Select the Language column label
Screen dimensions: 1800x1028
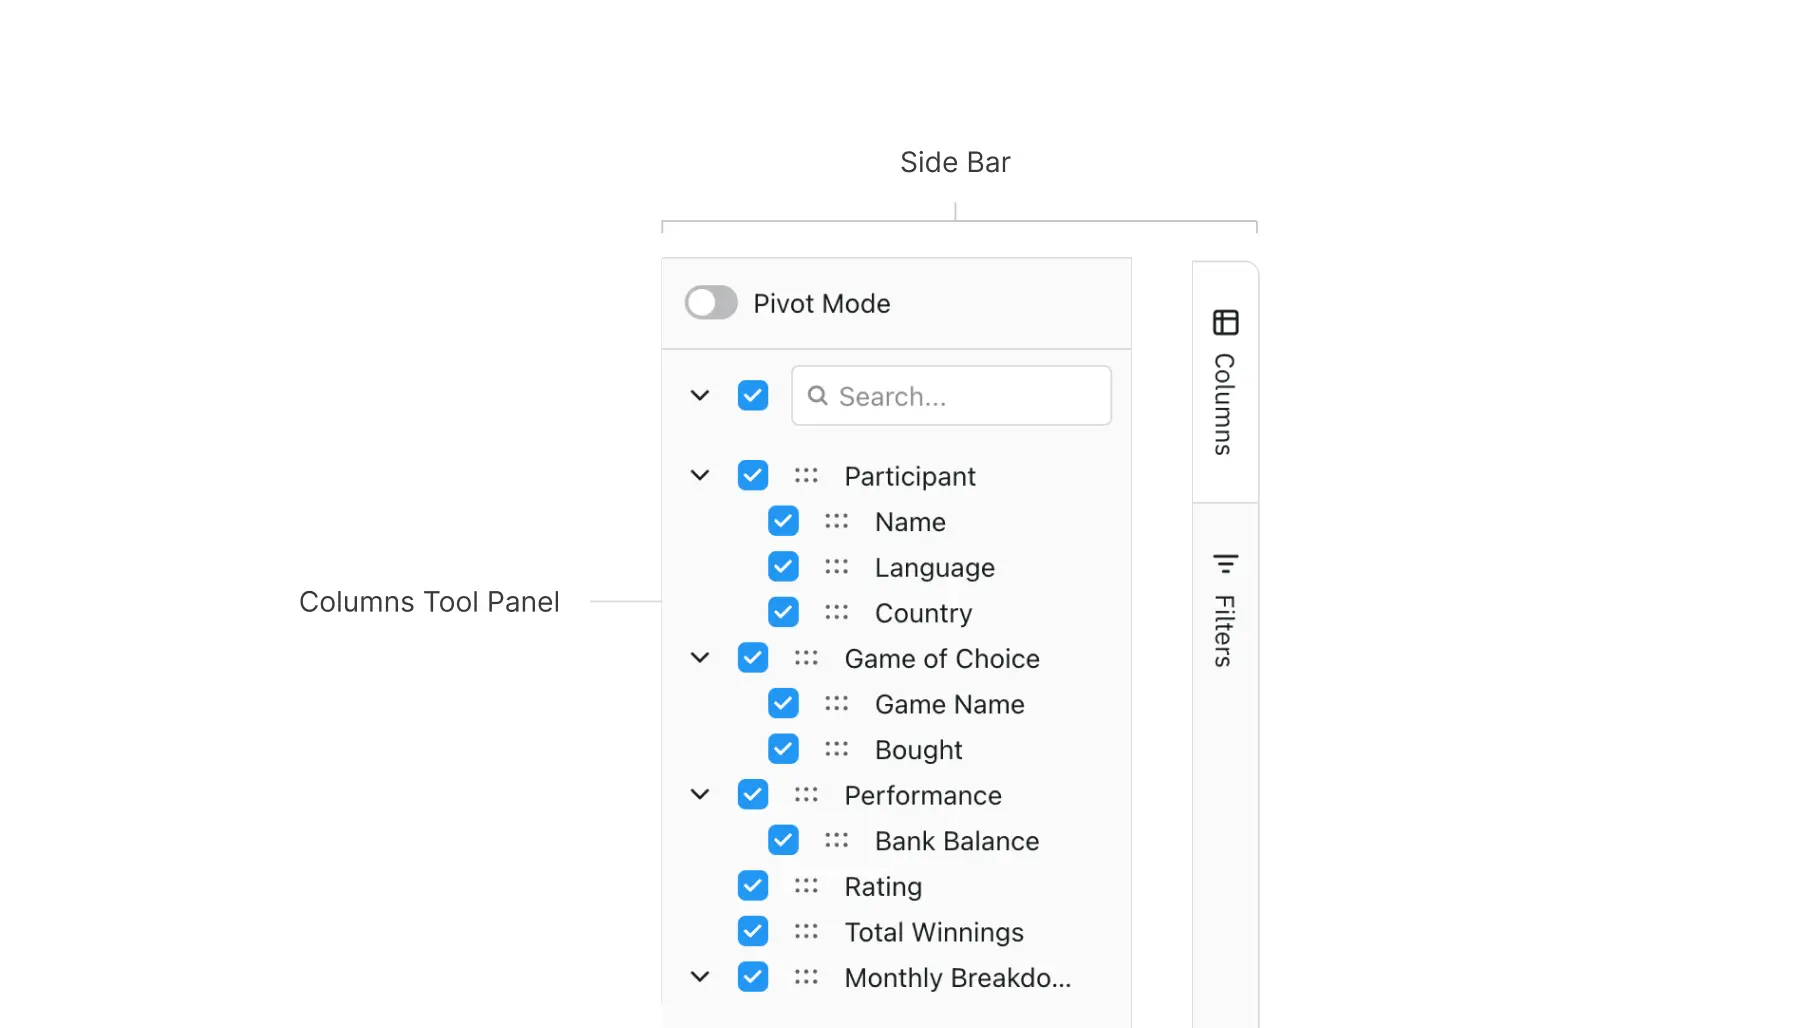(x=935, y=568)
